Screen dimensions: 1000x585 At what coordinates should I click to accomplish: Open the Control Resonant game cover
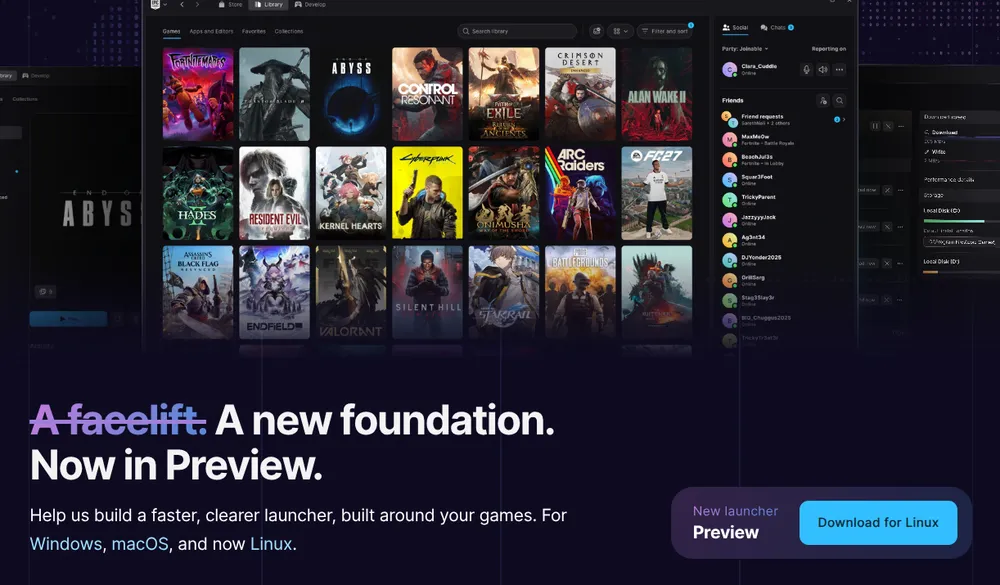coord(427,94)
